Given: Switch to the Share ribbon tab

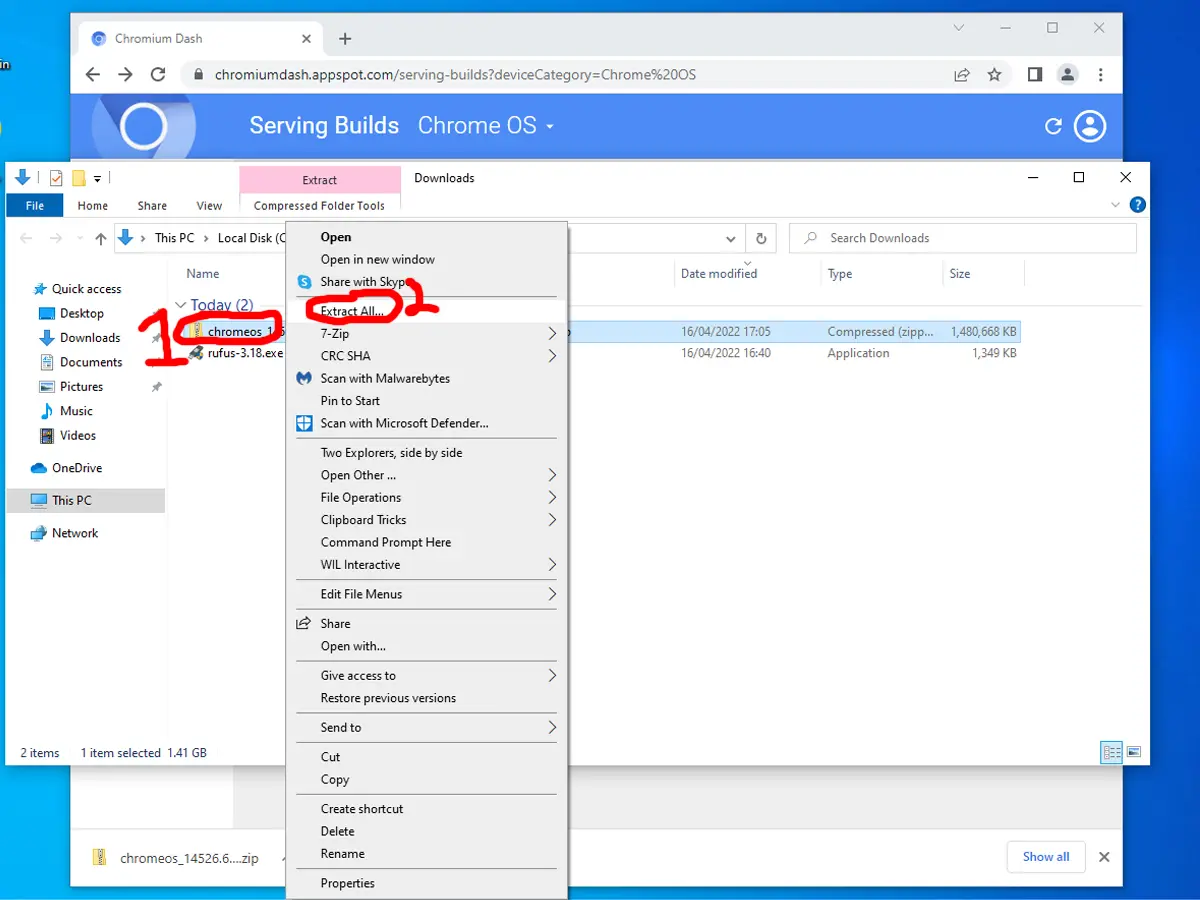Looking at the screenshot, I should point(152,205).
